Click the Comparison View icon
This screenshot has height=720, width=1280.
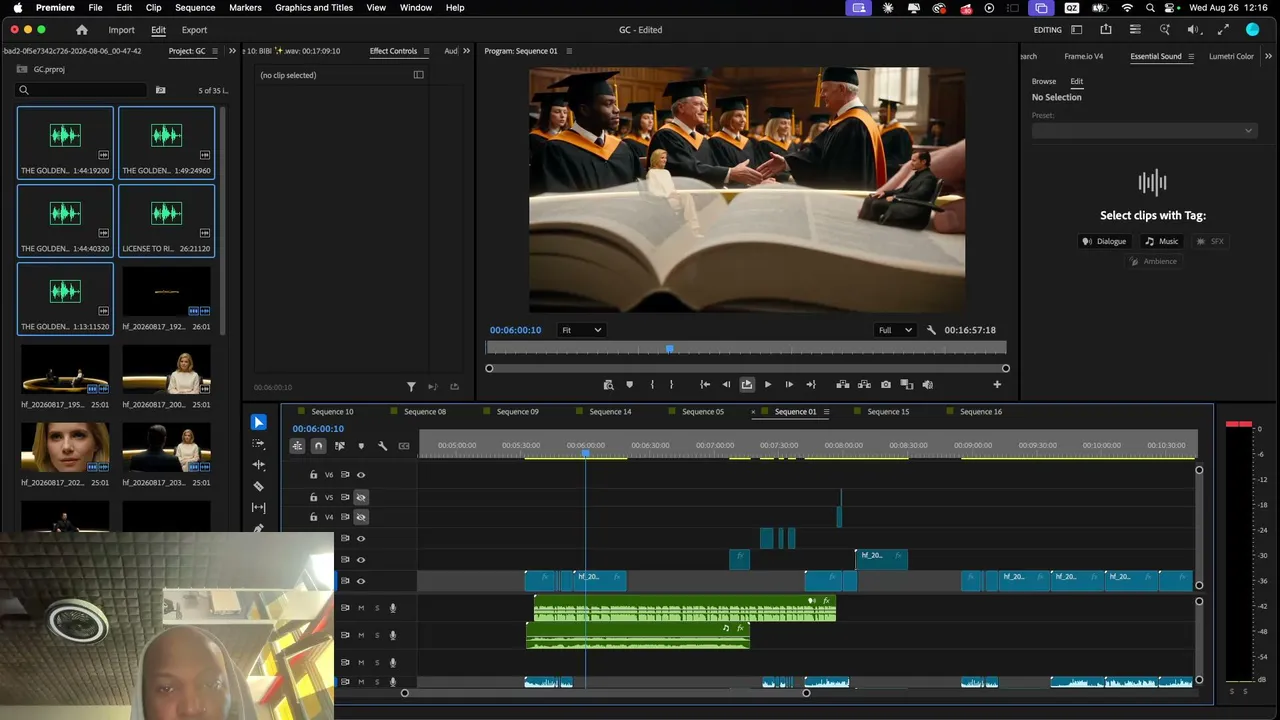click(907, 385)
